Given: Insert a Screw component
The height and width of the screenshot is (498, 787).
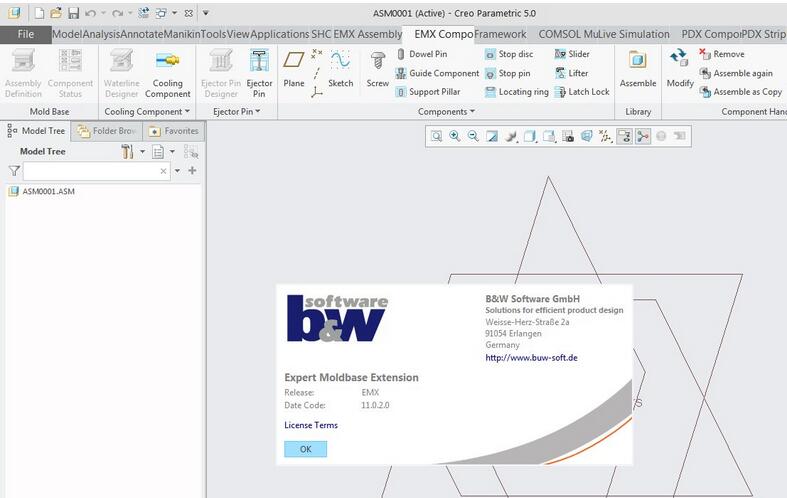Looking at the screenshot, I should 377,69.
